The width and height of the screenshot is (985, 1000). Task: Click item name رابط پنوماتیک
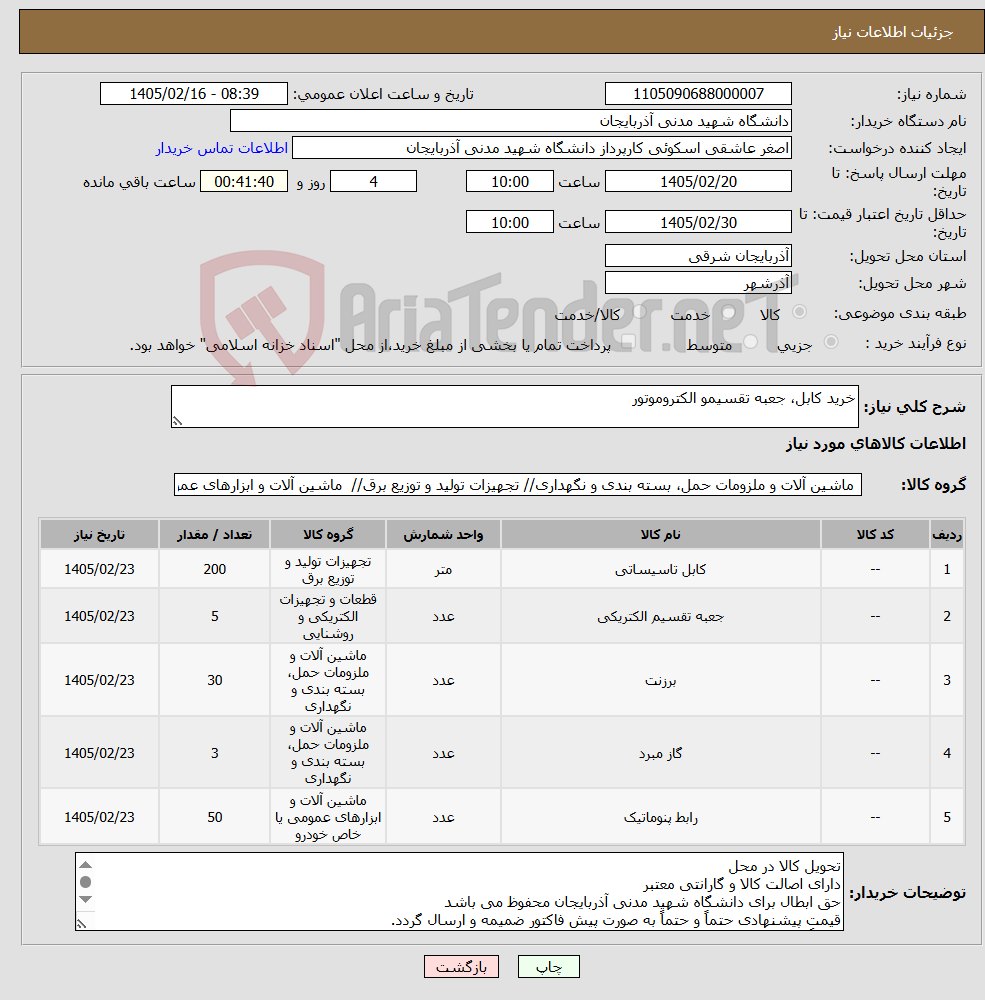(660, 818)
